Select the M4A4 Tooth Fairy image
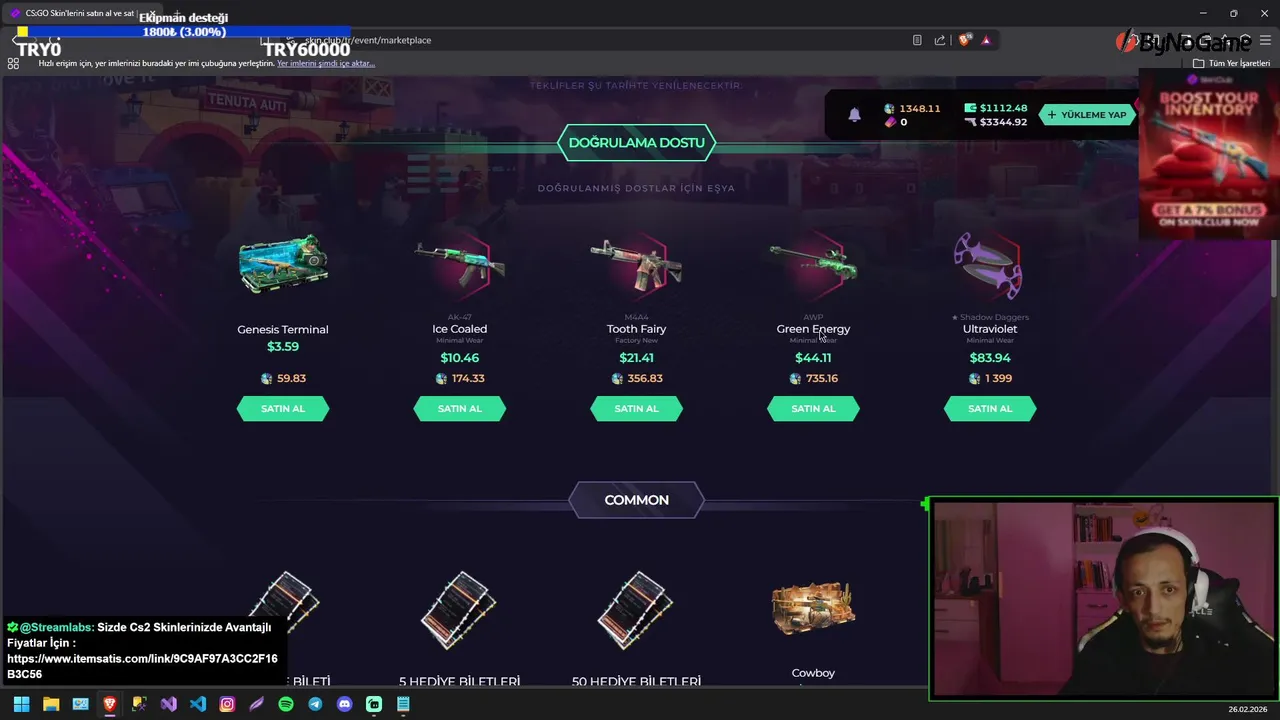The width and height of the screenshot is (1280, 720). click(637, 266)
